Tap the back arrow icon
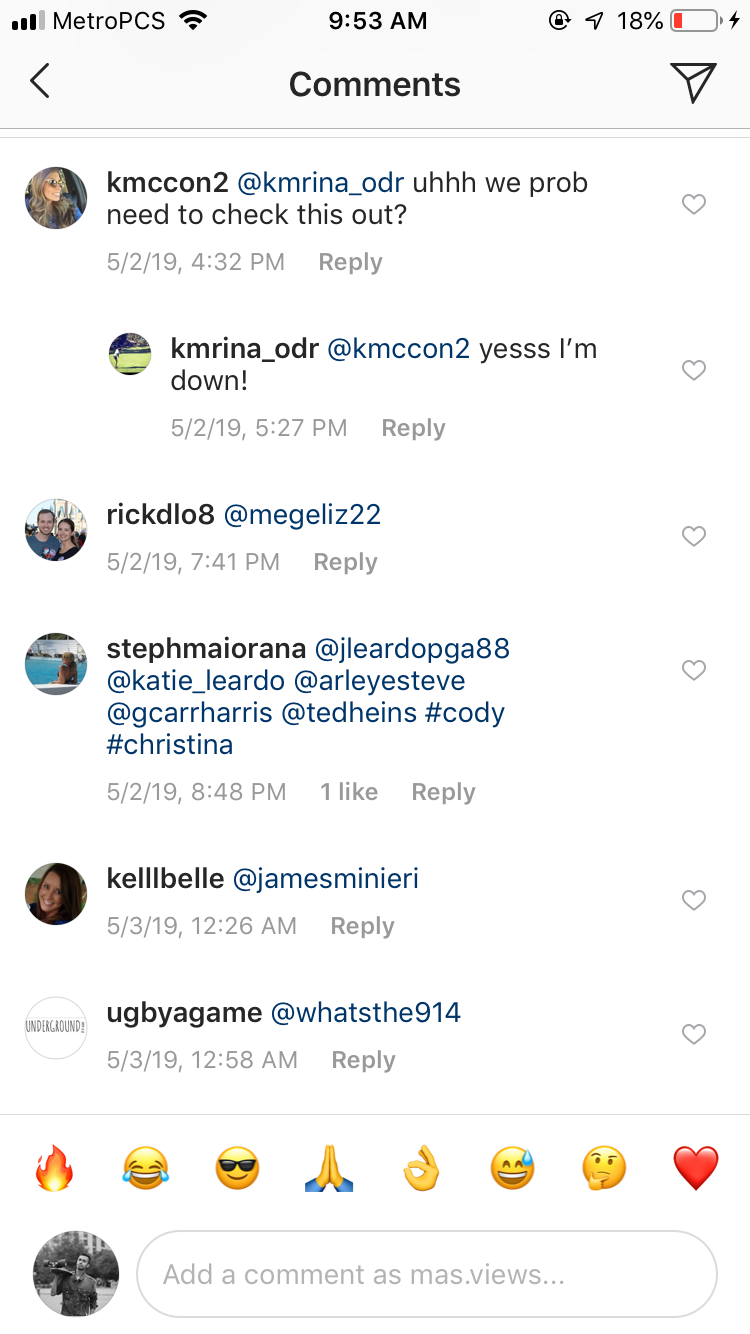This screenshot has height=1334, width=750. [x=40, y=82]
